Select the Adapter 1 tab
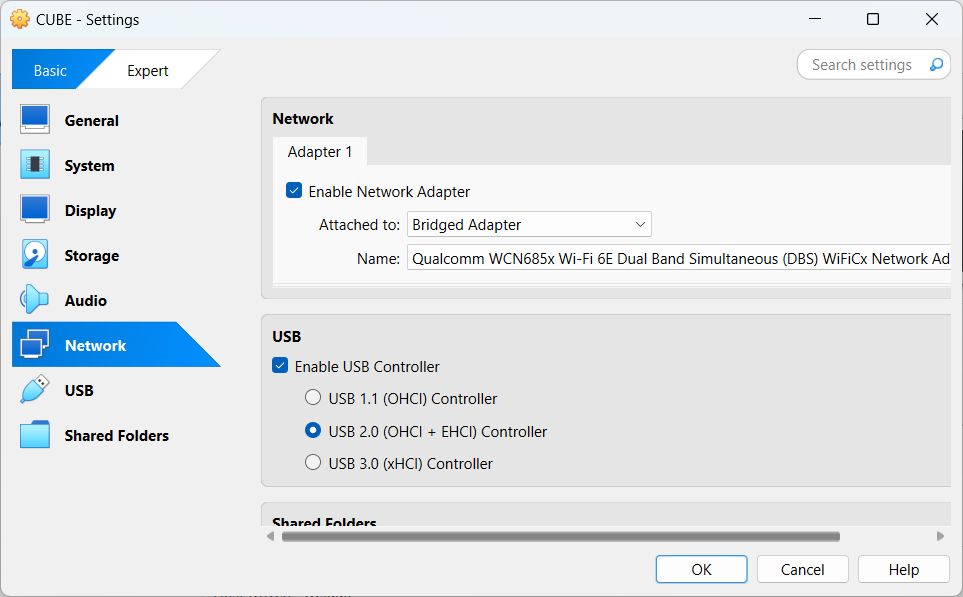This screenshot has height=597, width=963. 320,152
